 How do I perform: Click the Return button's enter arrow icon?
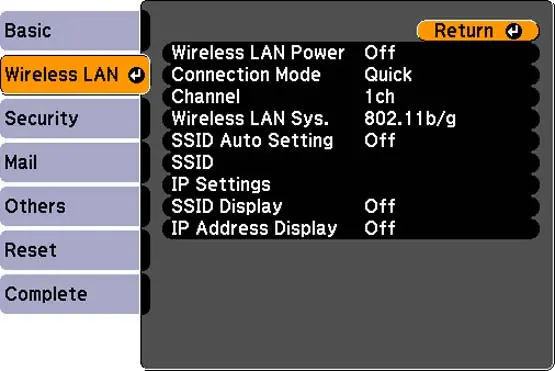point(513,31)
